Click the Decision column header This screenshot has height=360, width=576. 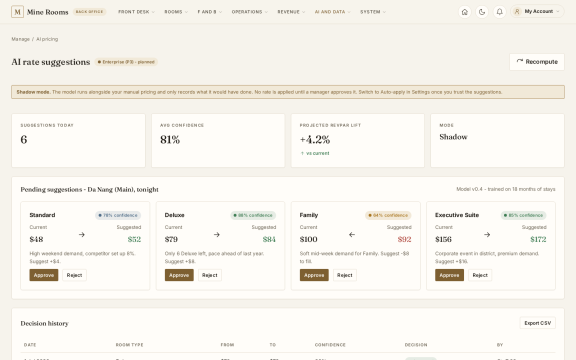[416, 345]
